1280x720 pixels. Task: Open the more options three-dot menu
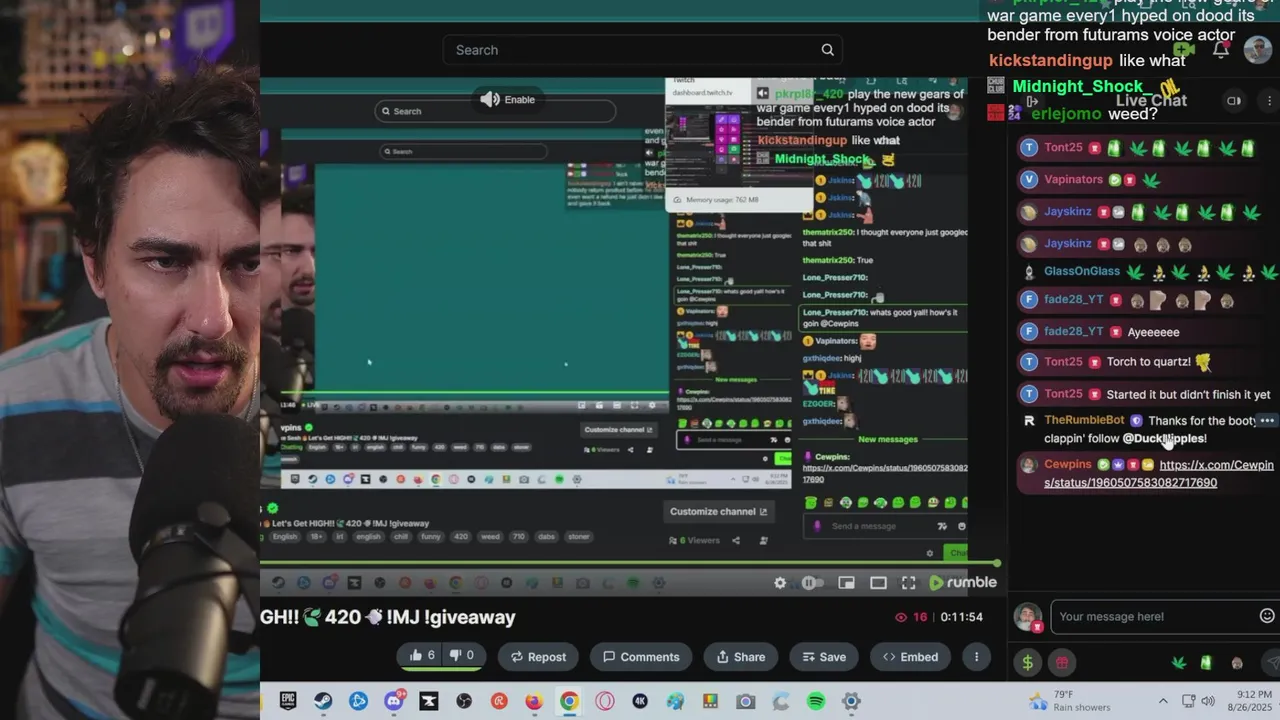pos(976,657)
